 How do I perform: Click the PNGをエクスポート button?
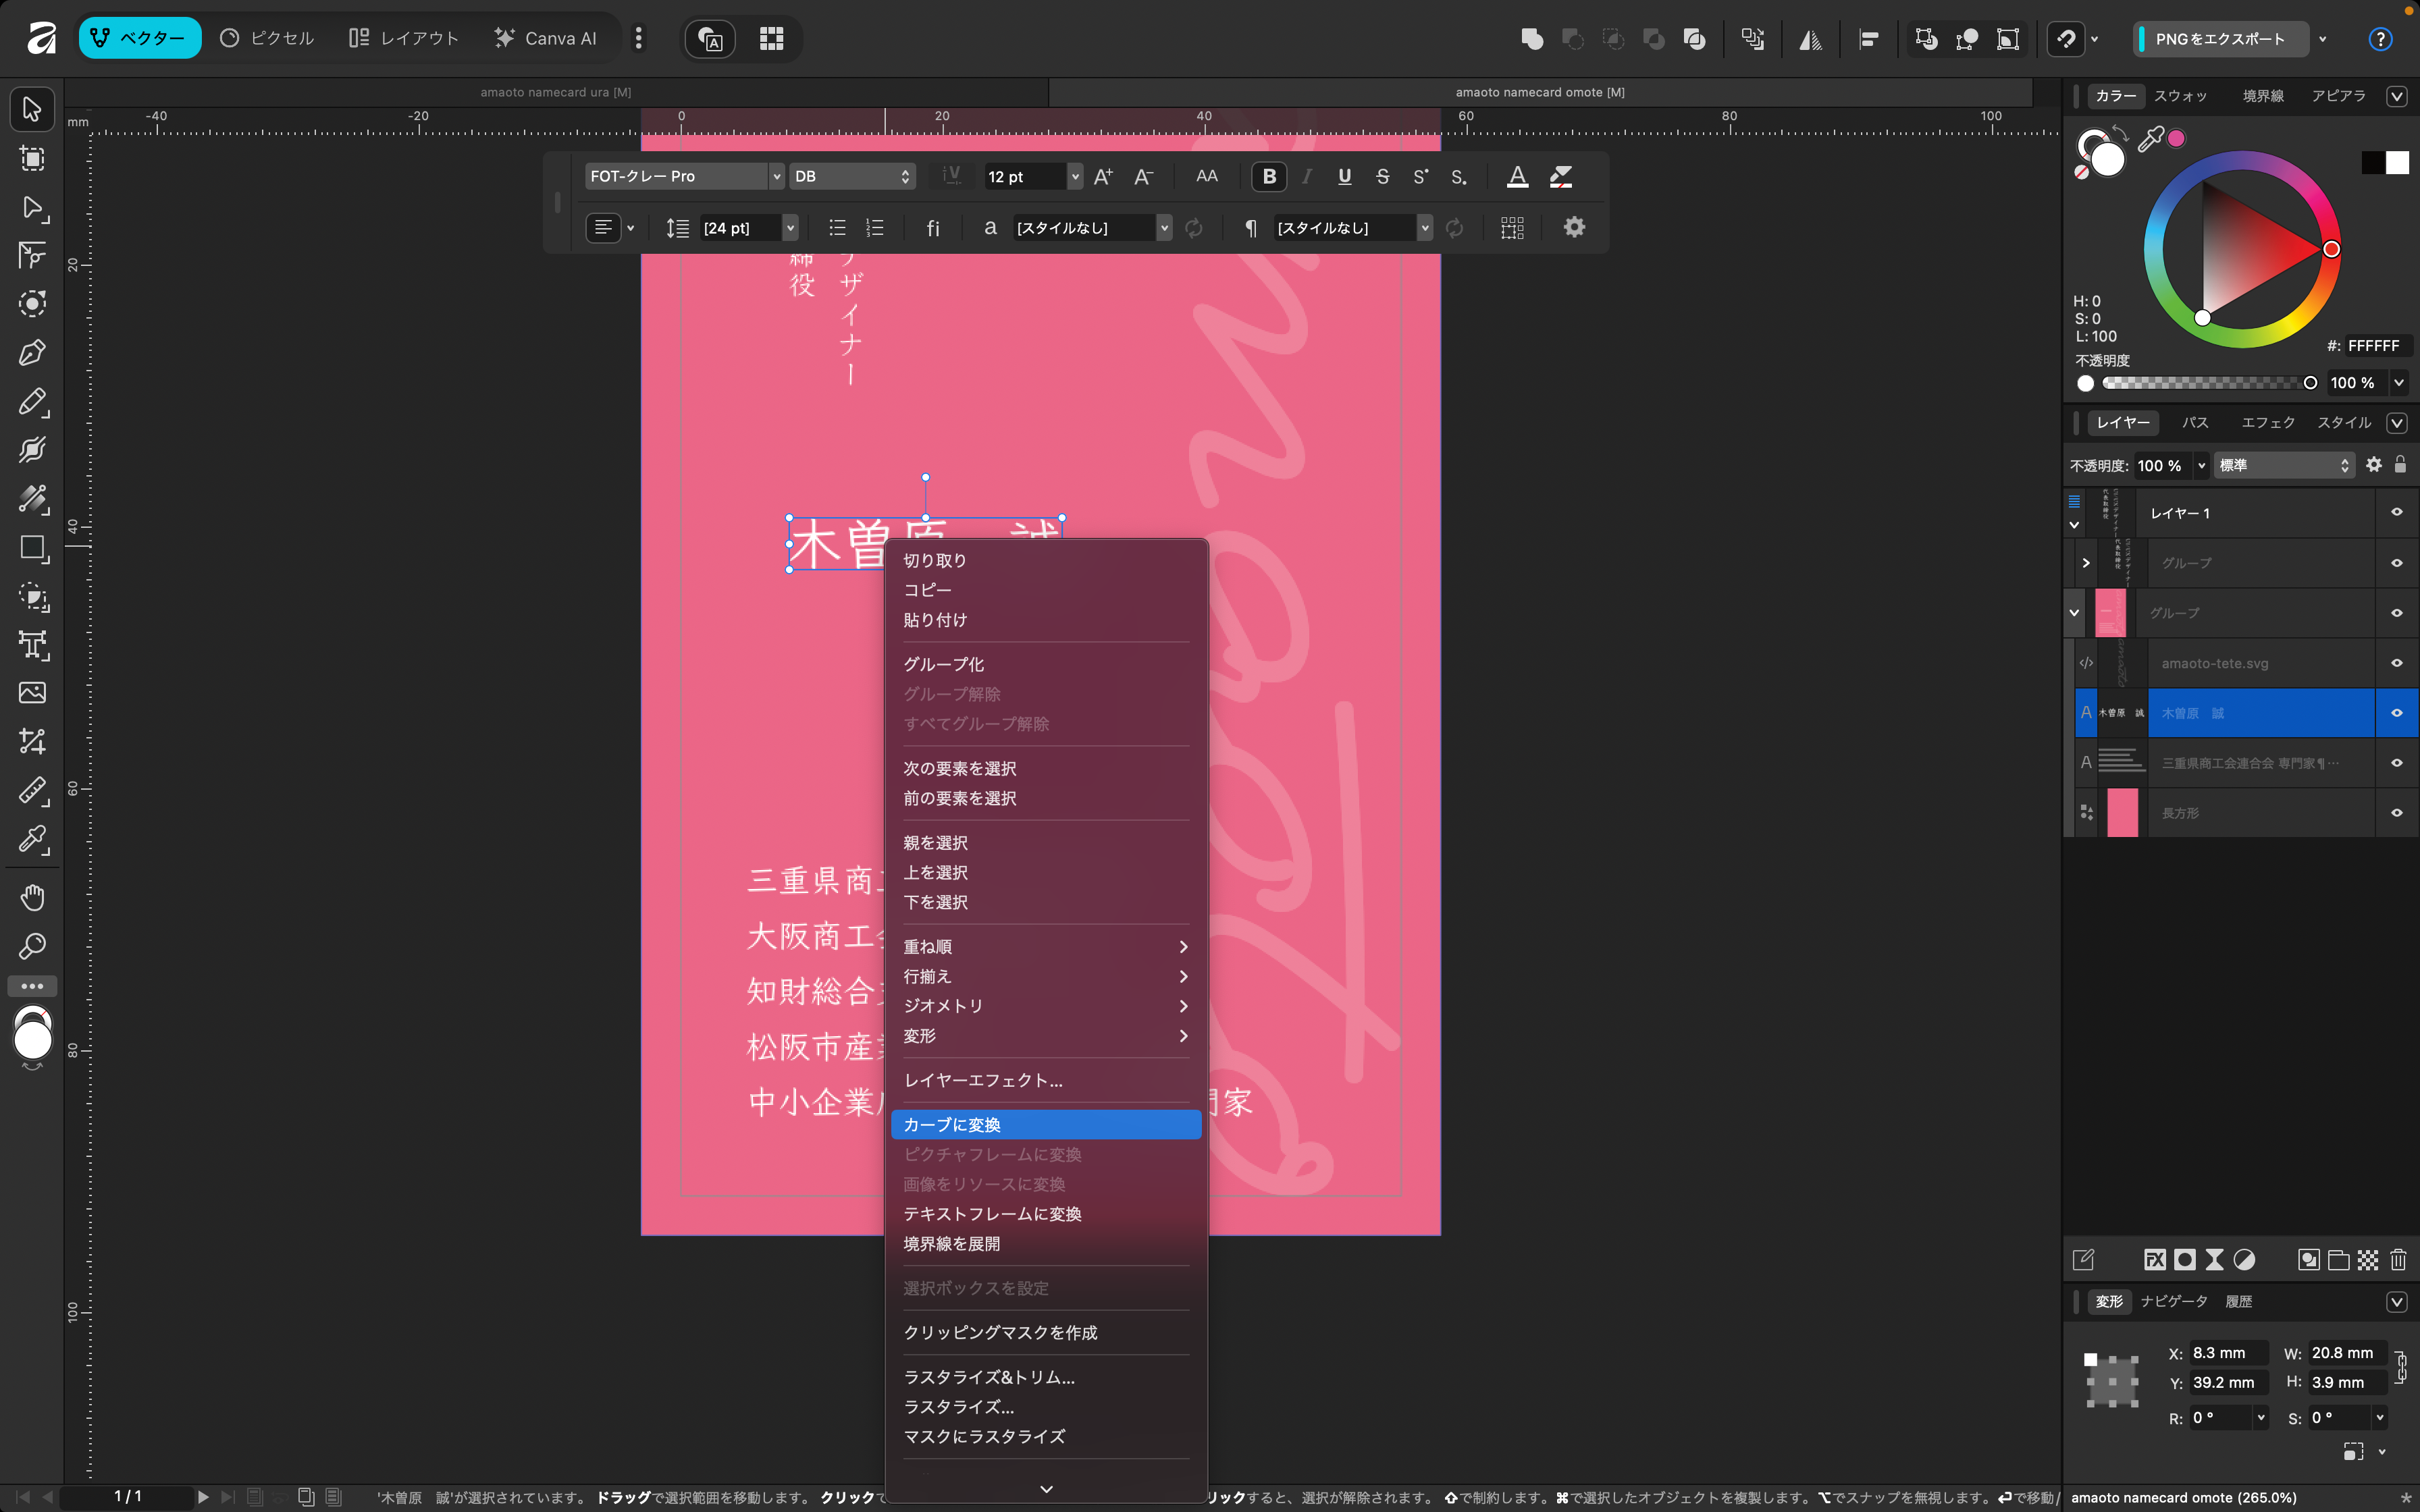pos(2220,39)
